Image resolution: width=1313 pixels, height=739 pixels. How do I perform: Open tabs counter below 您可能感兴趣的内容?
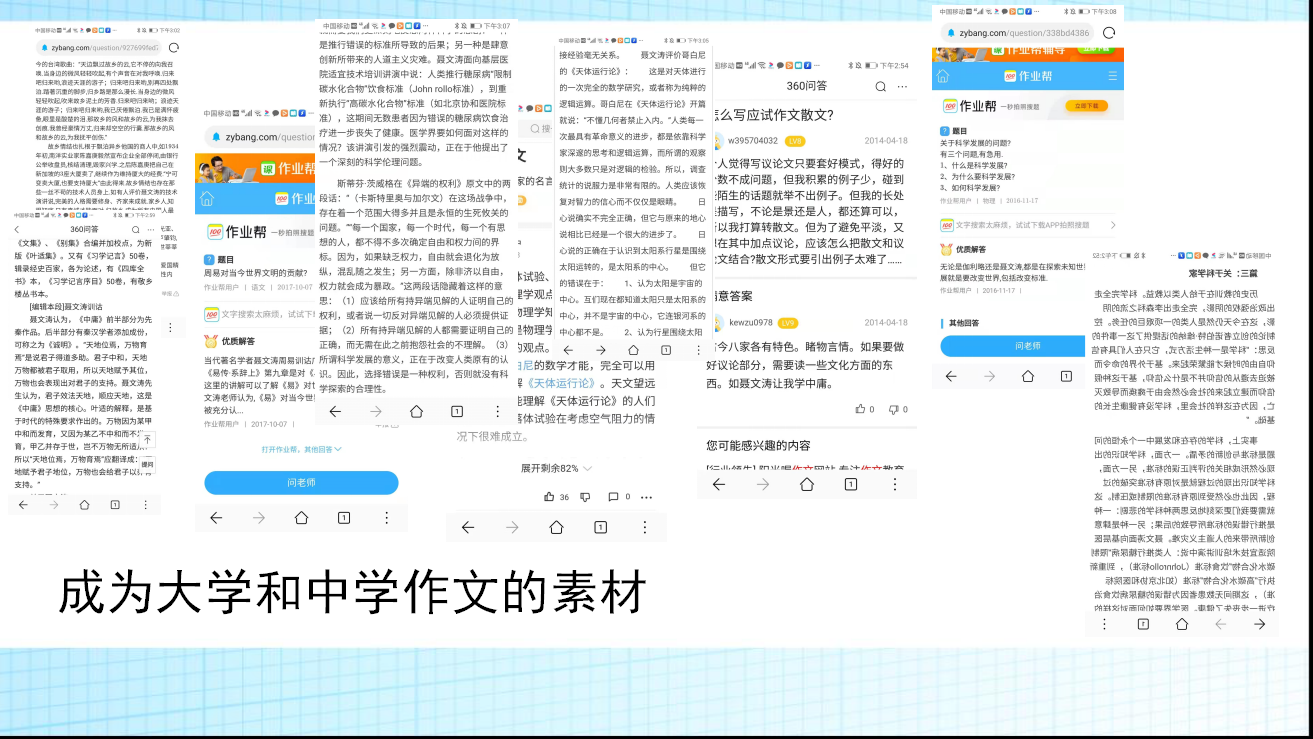[850, 484]
